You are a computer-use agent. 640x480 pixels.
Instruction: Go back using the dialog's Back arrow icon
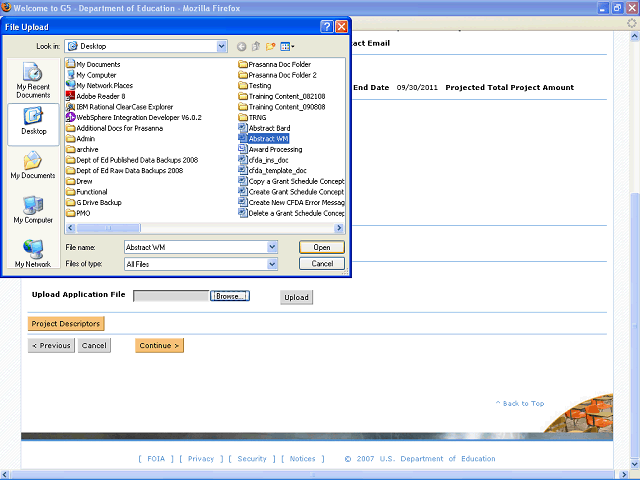click(x=242, y=47)
